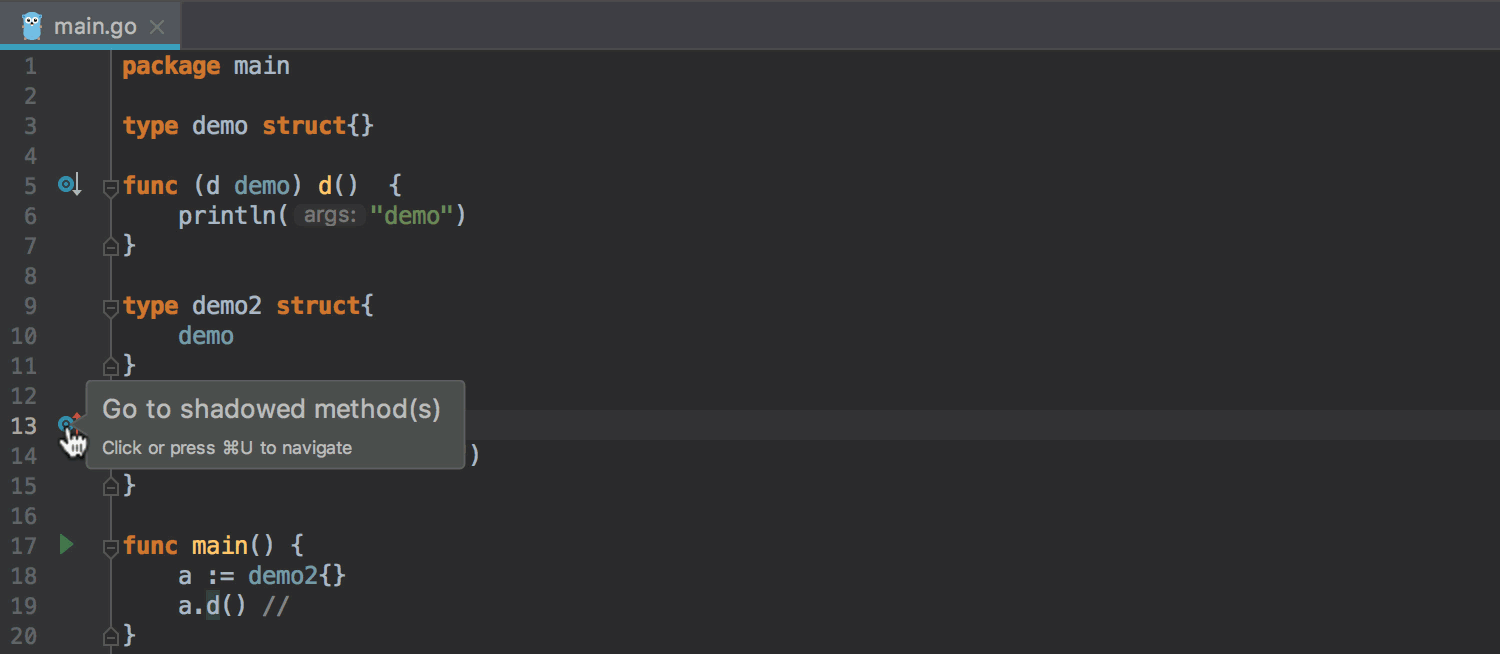Click the fold end marker on line 7
Viewport: 1500px width, 654px height.
point(111,246)
